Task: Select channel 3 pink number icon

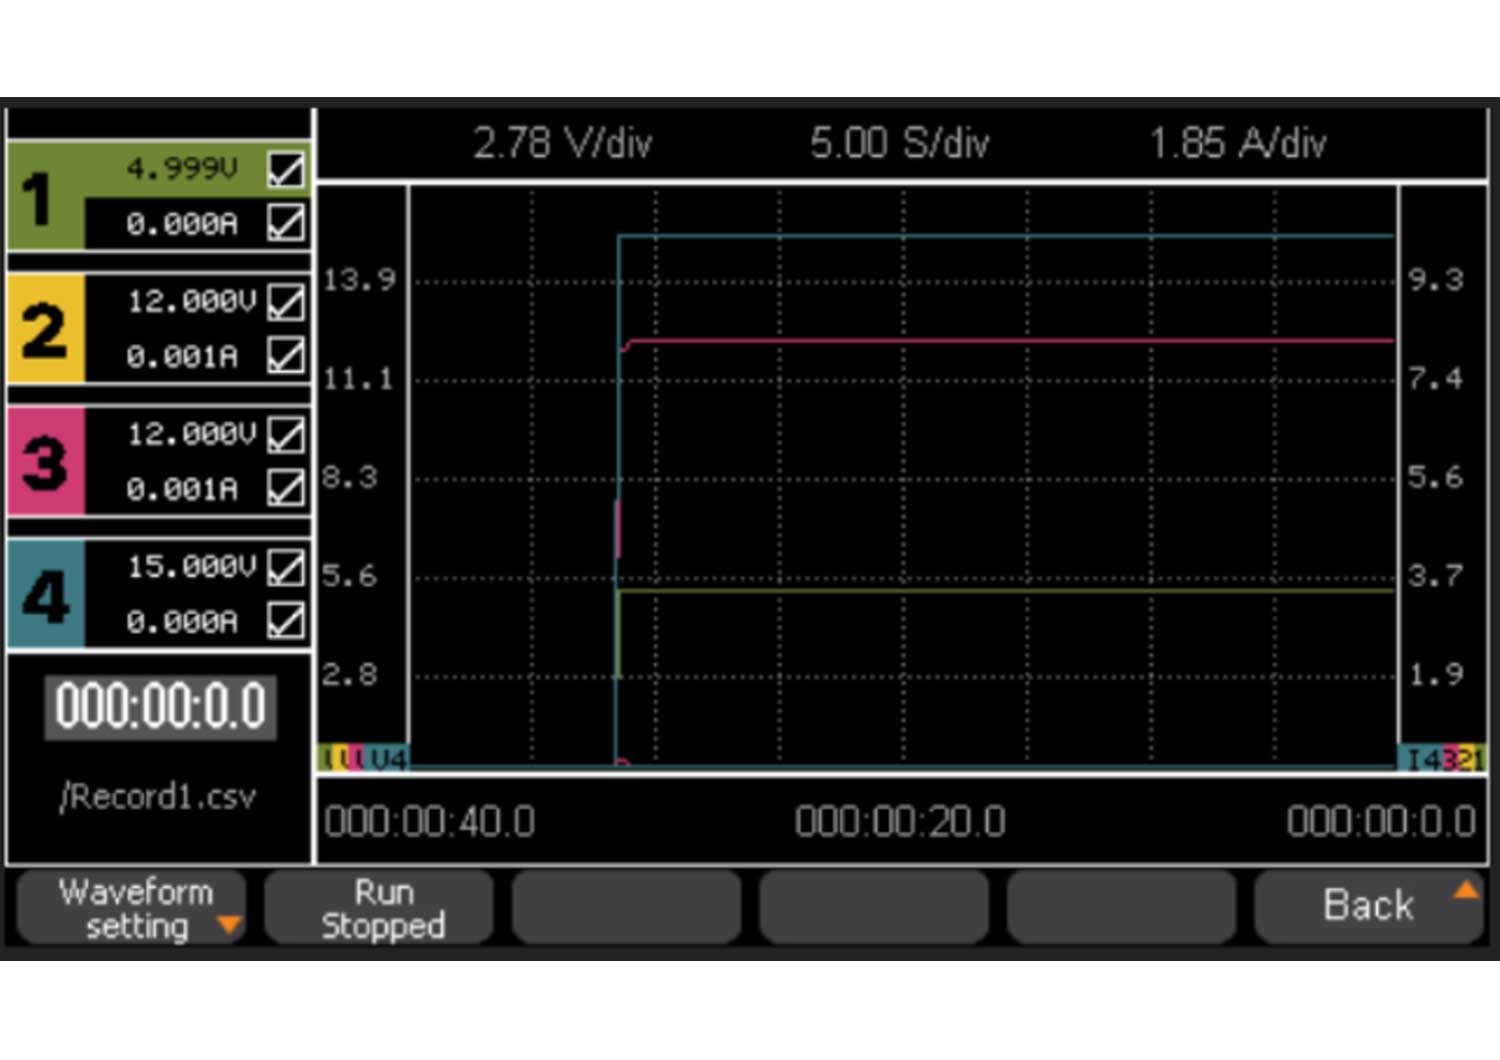Action: pyautogui.click(x=46, y=462)
